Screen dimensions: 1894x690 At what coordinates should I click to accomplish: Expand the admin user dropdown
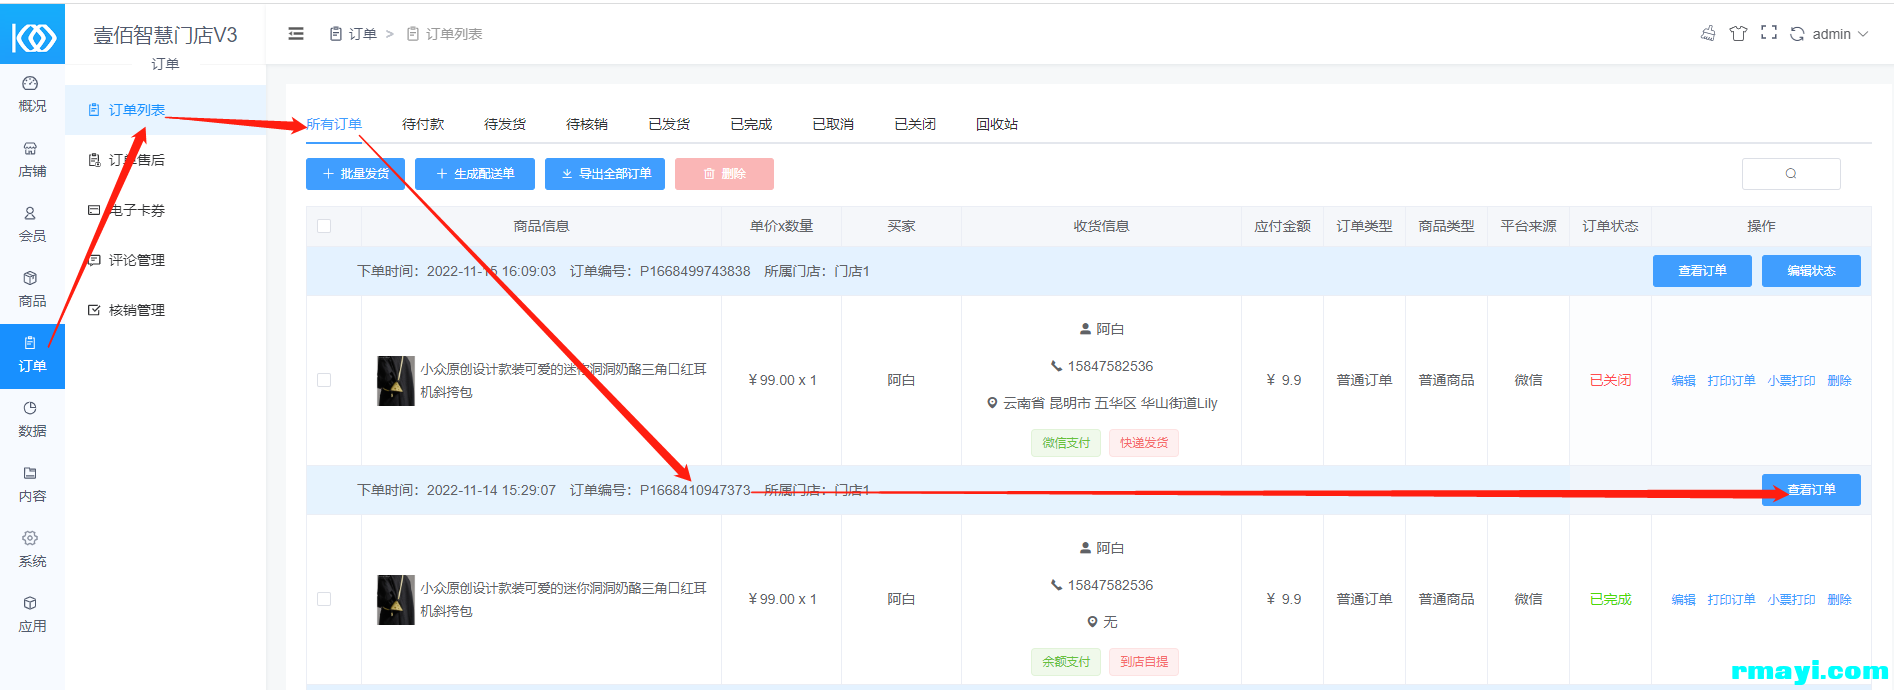click(x=1840, y=34)
